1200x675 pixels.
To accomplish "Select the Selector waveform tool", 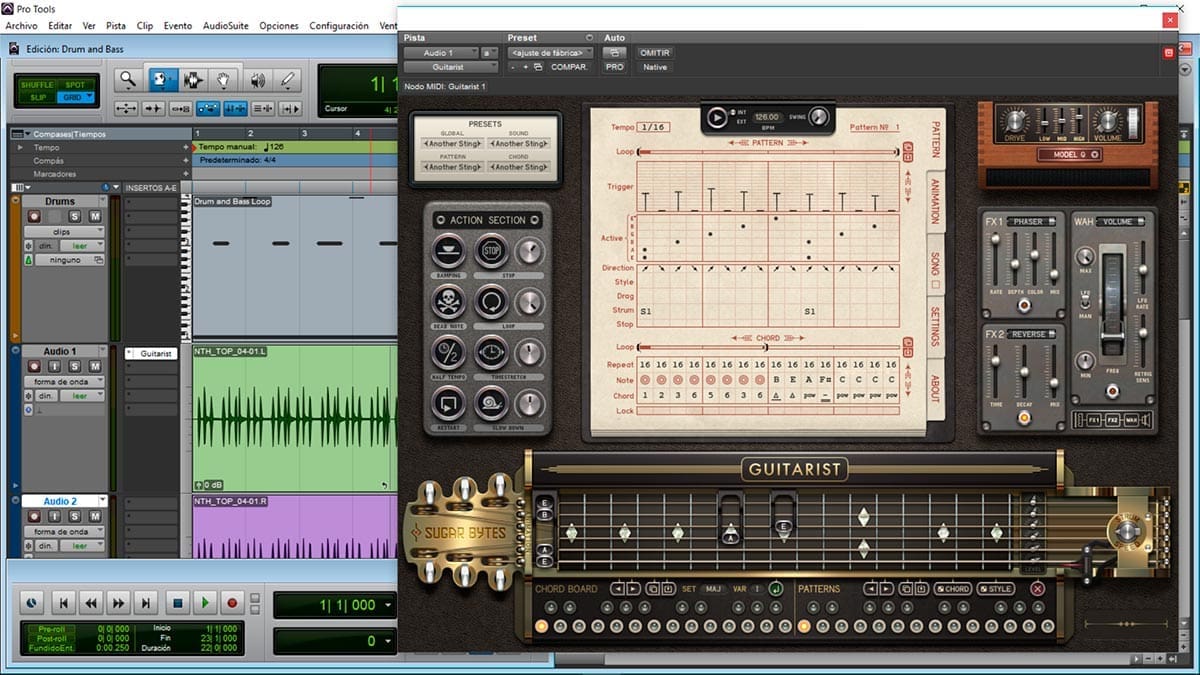I will 192,80.
